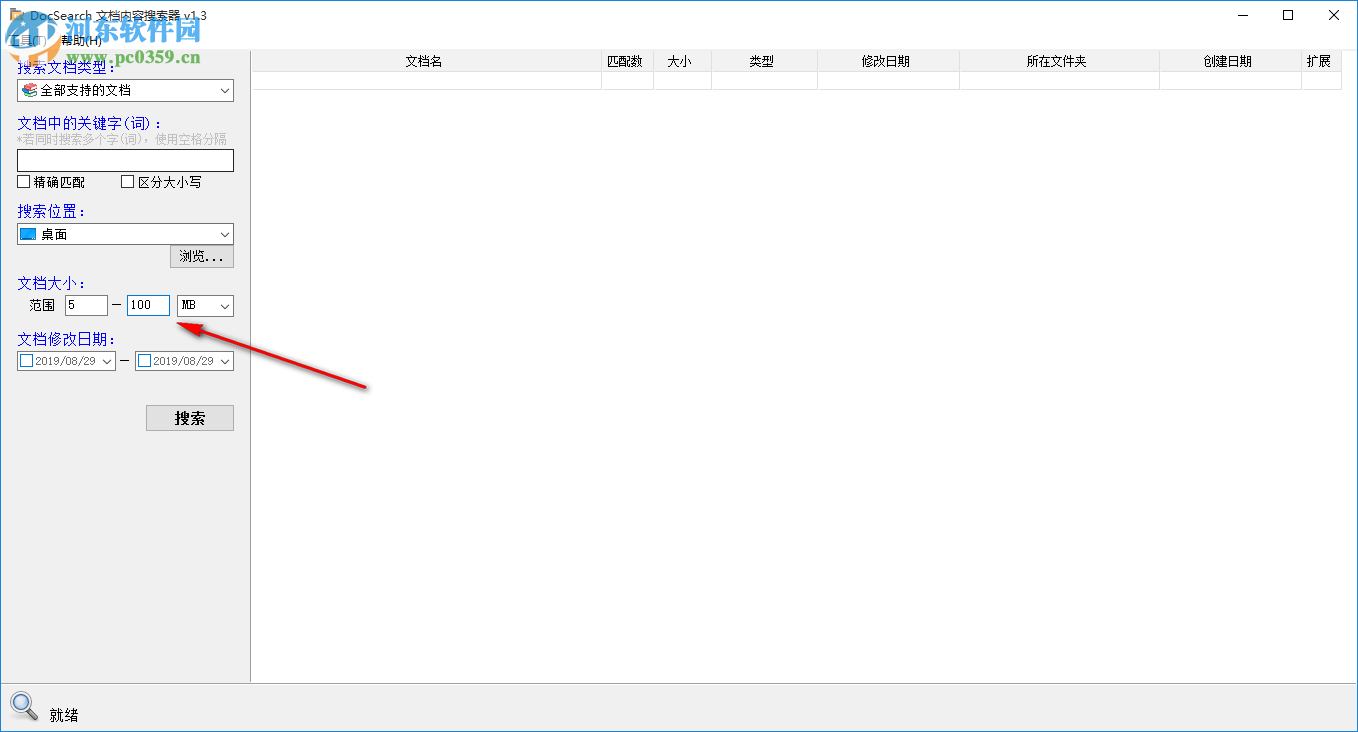Open the start date picker arrow
The width and height of the screenshot is (1358, 732).
[107, 361]
